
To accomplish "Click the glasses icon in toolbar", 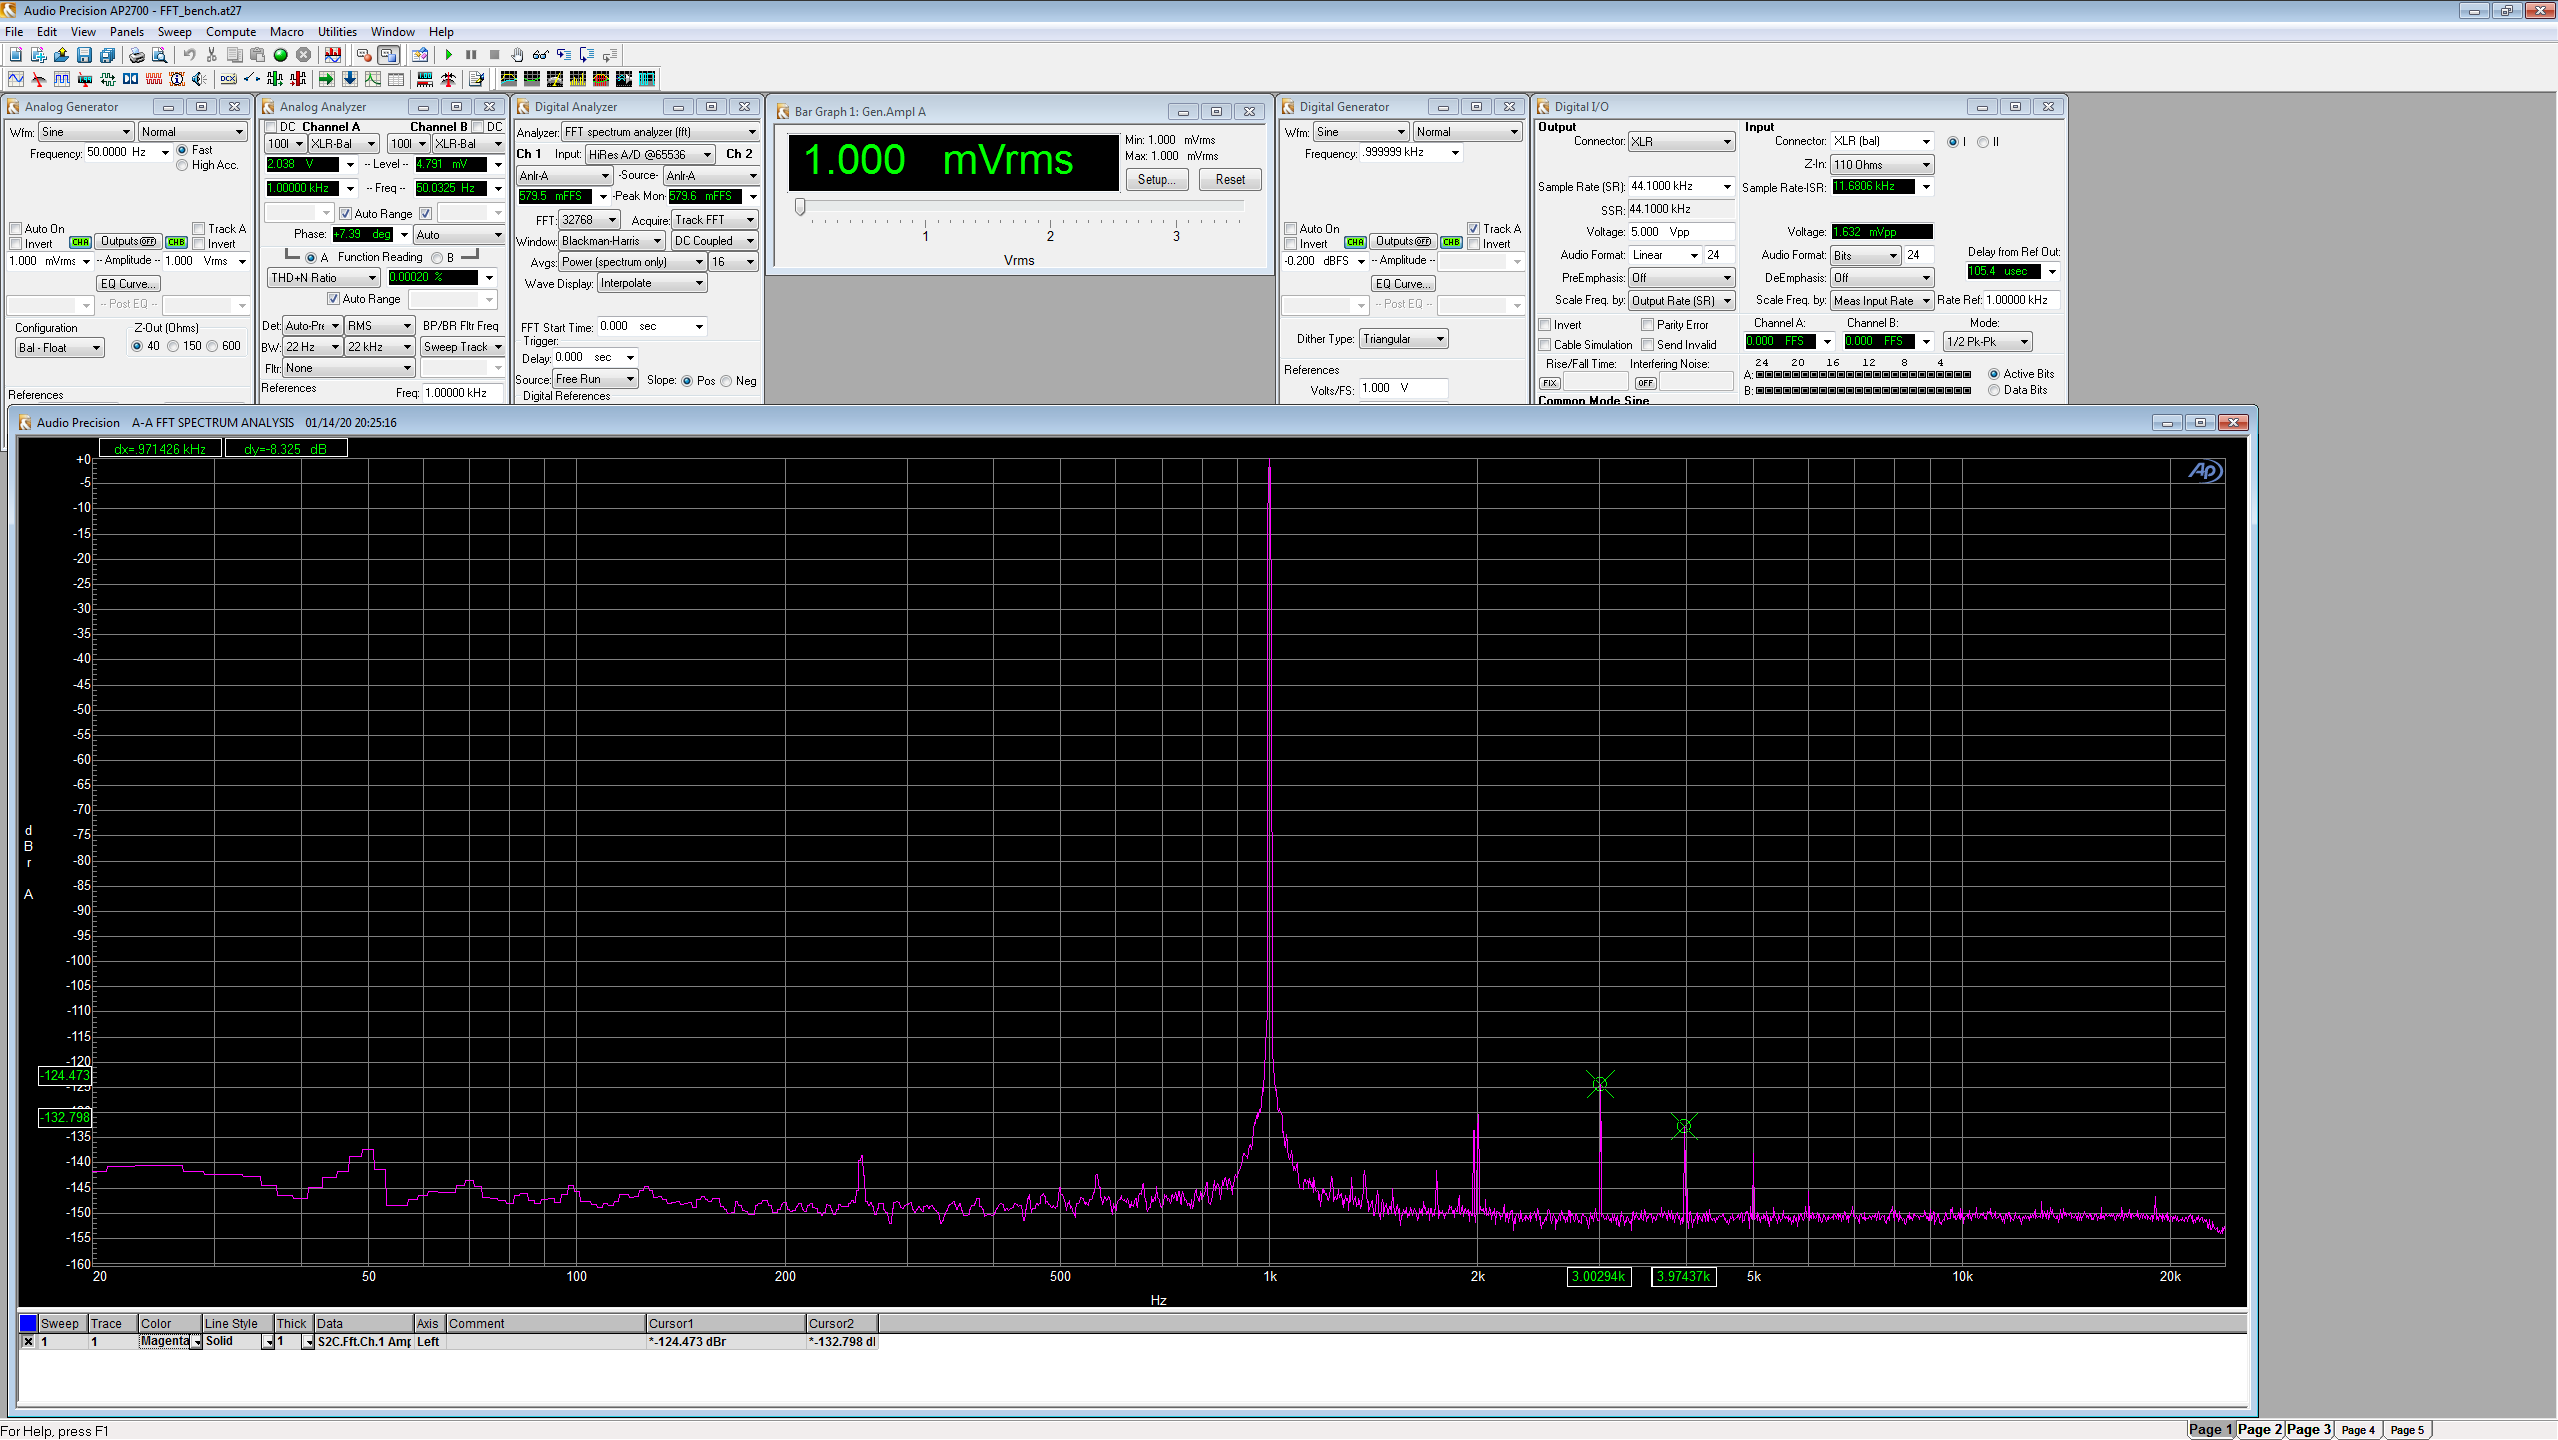I will (540, 55).
